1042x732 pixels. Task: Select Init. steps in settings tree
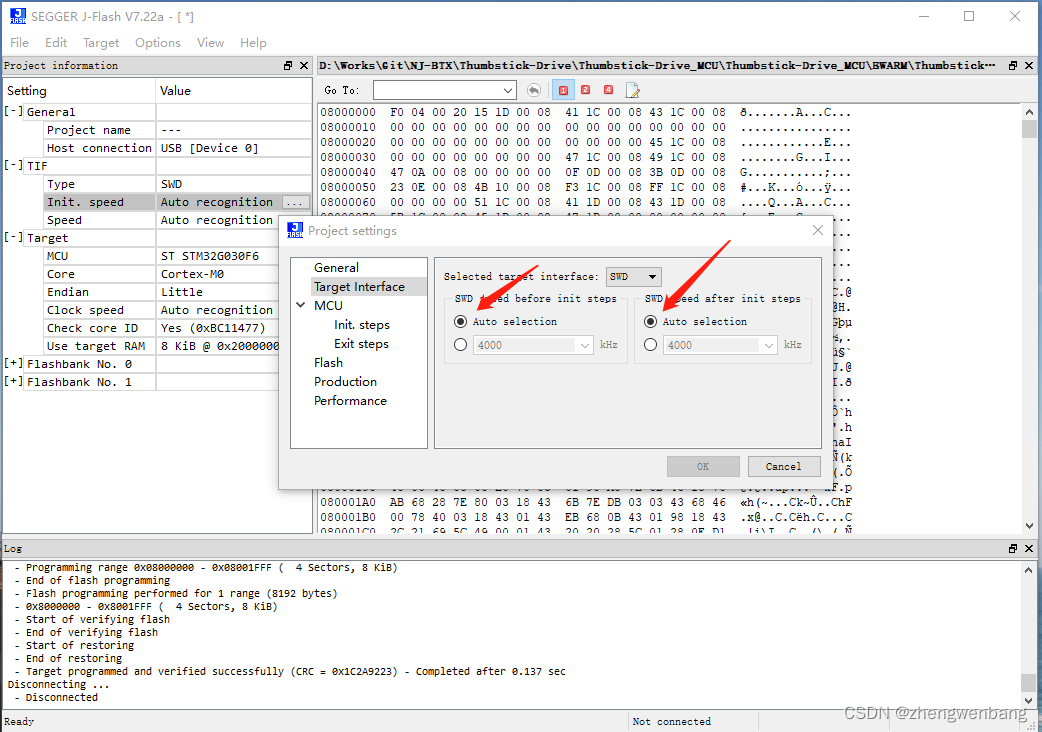pos(362,325)
